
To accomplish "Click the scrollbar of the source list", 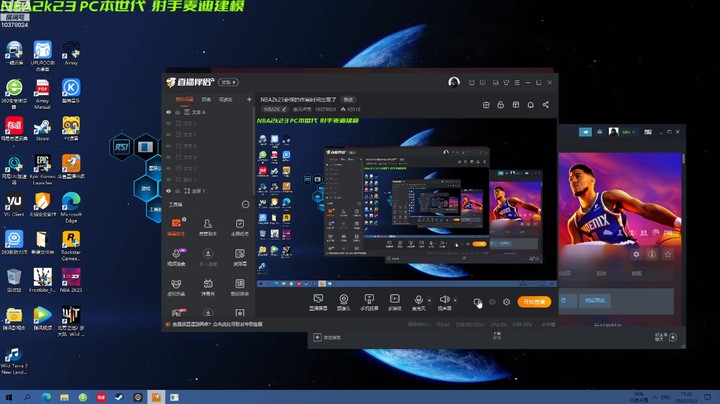I will click(x=253, y=152).
